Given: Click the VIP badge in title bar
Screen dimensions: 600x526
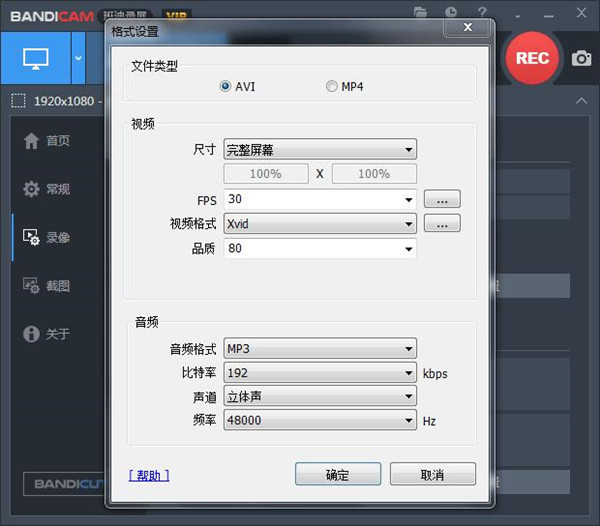Looking at the screenshot, I should (176, 15).
